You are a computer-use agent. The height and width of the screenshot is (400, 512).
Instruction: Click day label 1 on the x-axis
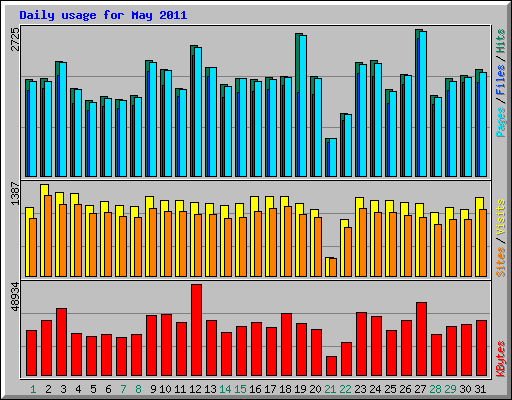(33, 389)
